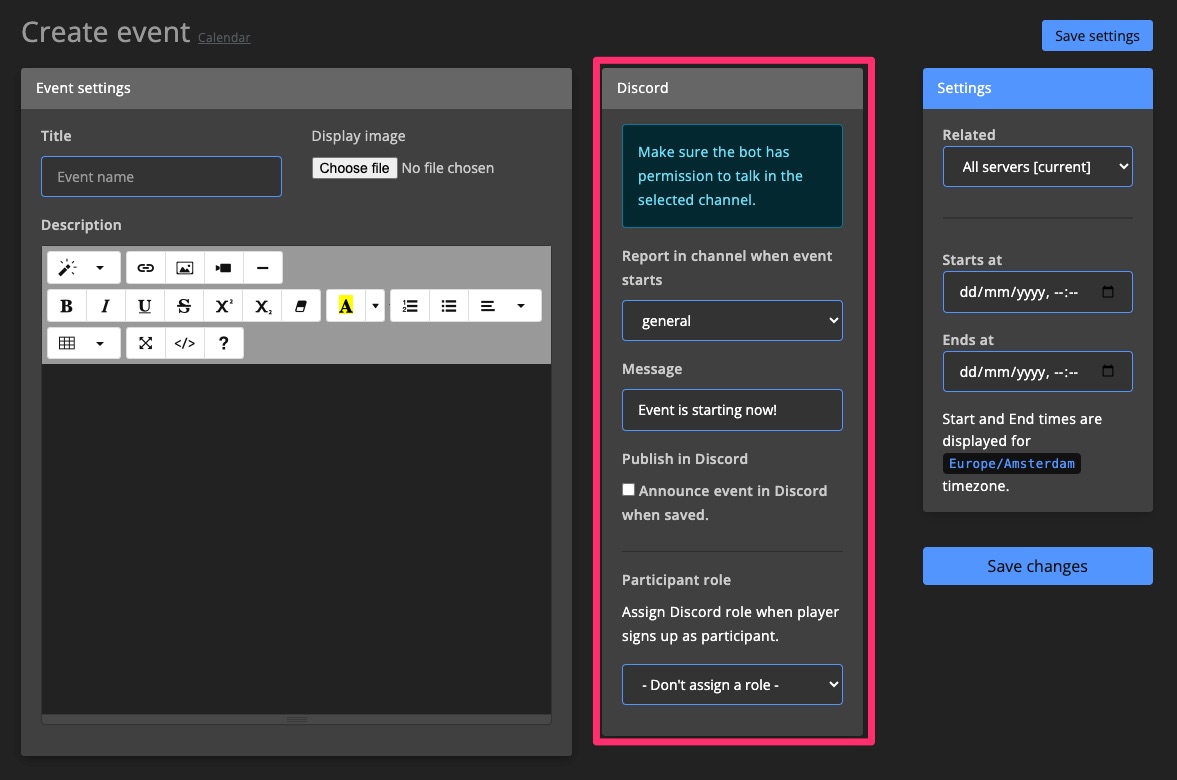
Task: Insert an ordered numbered list
Action: [x=410, y=306]
